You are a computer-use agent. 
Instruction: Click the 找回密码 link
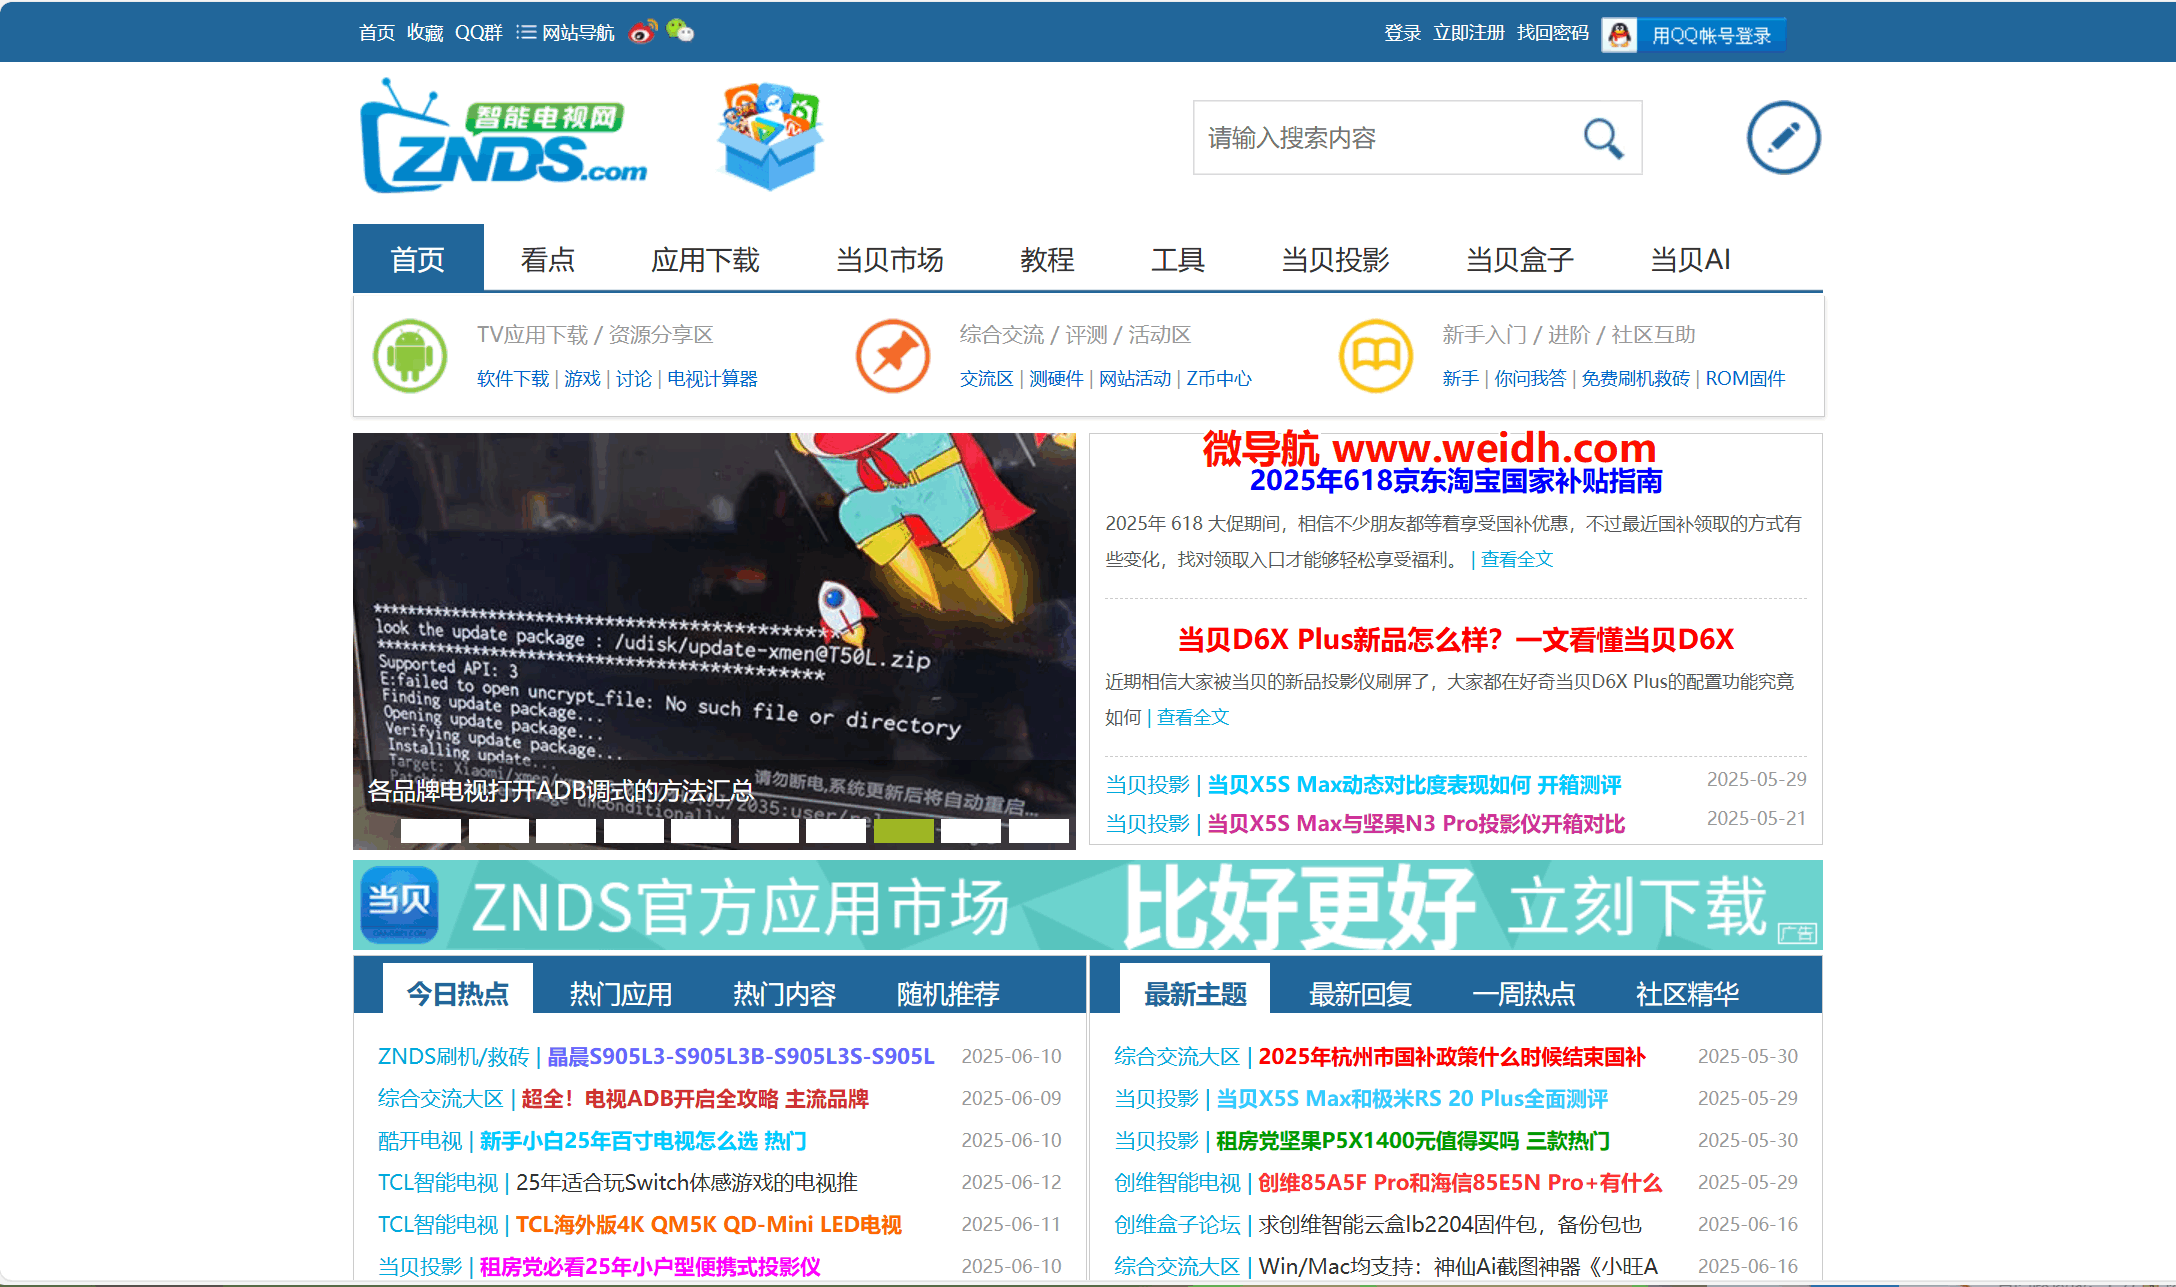1553,33
